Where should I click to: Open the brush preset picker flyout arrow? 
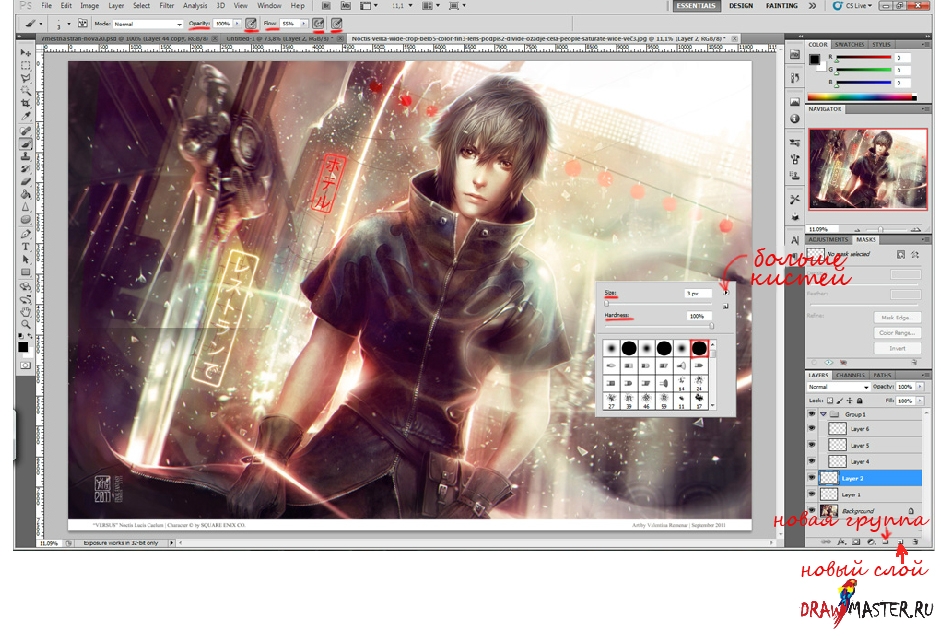pos(726,293)
